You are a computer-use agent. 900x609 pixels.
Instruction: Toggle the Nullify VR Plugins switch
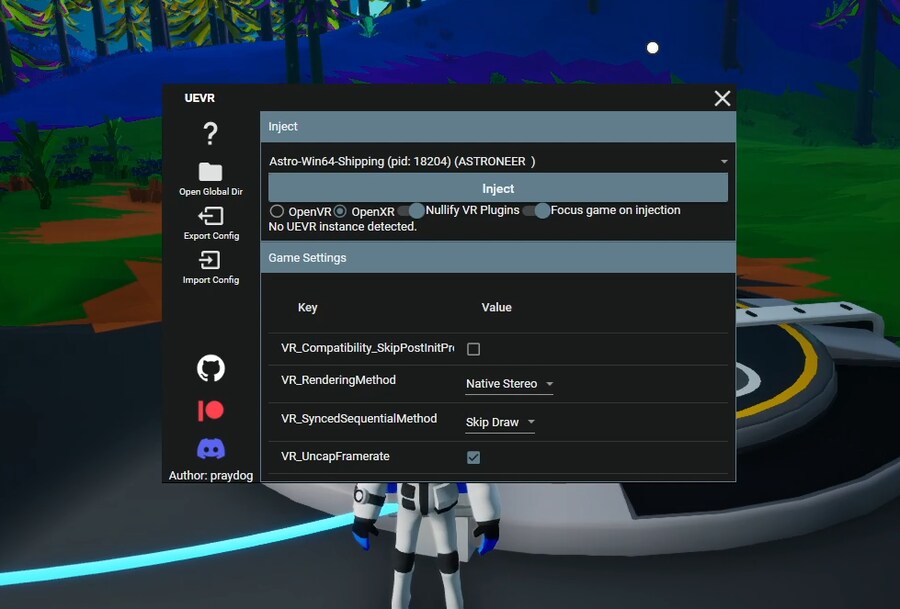(411, 211)
